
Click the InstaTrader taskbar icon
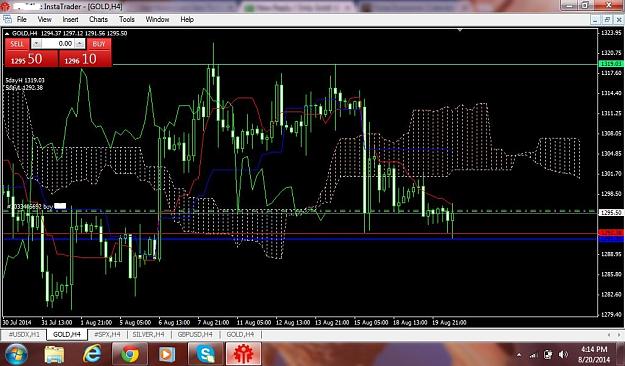tap(244, 354)
